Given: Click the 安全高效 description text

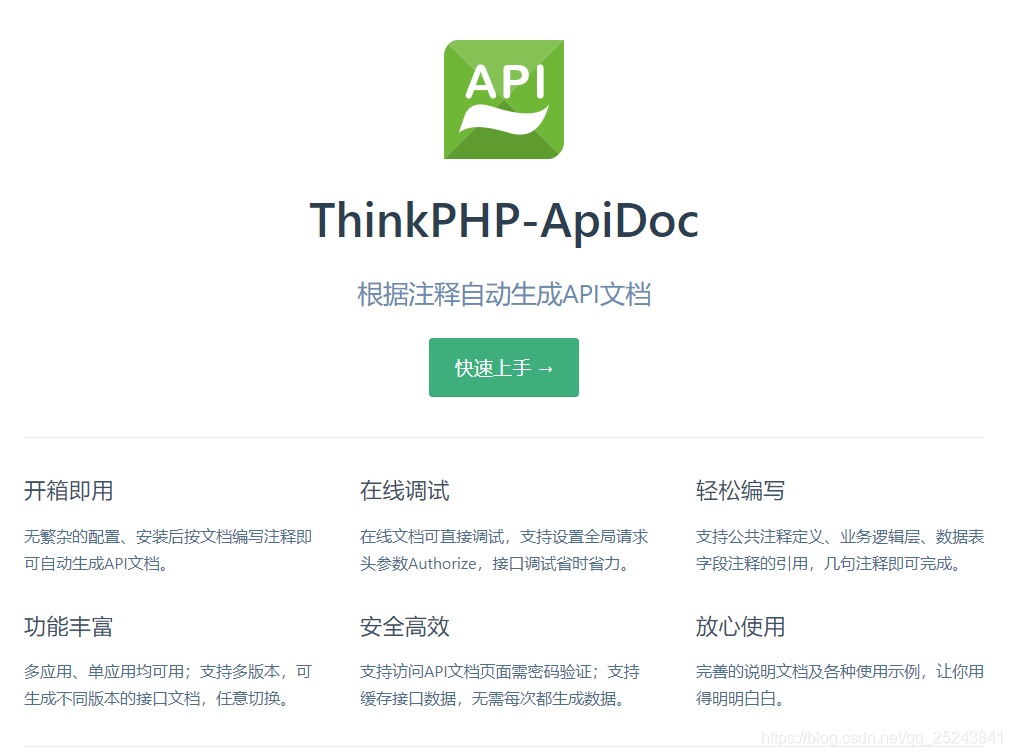Looking at the screenshot, I should coord(500,686).
